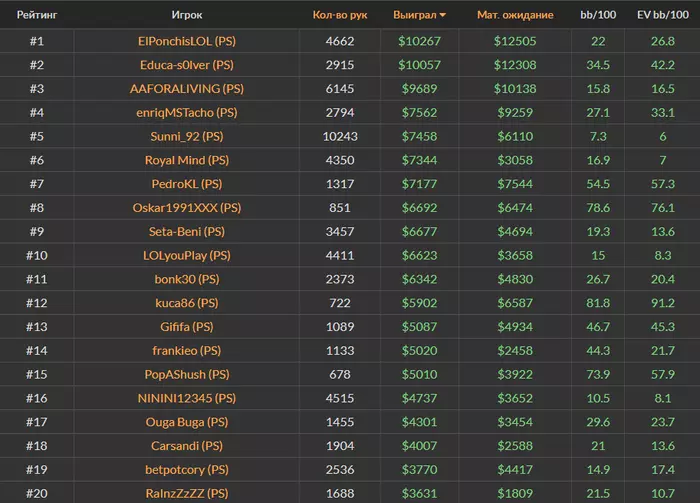Select bonk30 (PS) player link
Image resolution: width=700 pixels, height=503 pixels.
[x=186, y=279]
